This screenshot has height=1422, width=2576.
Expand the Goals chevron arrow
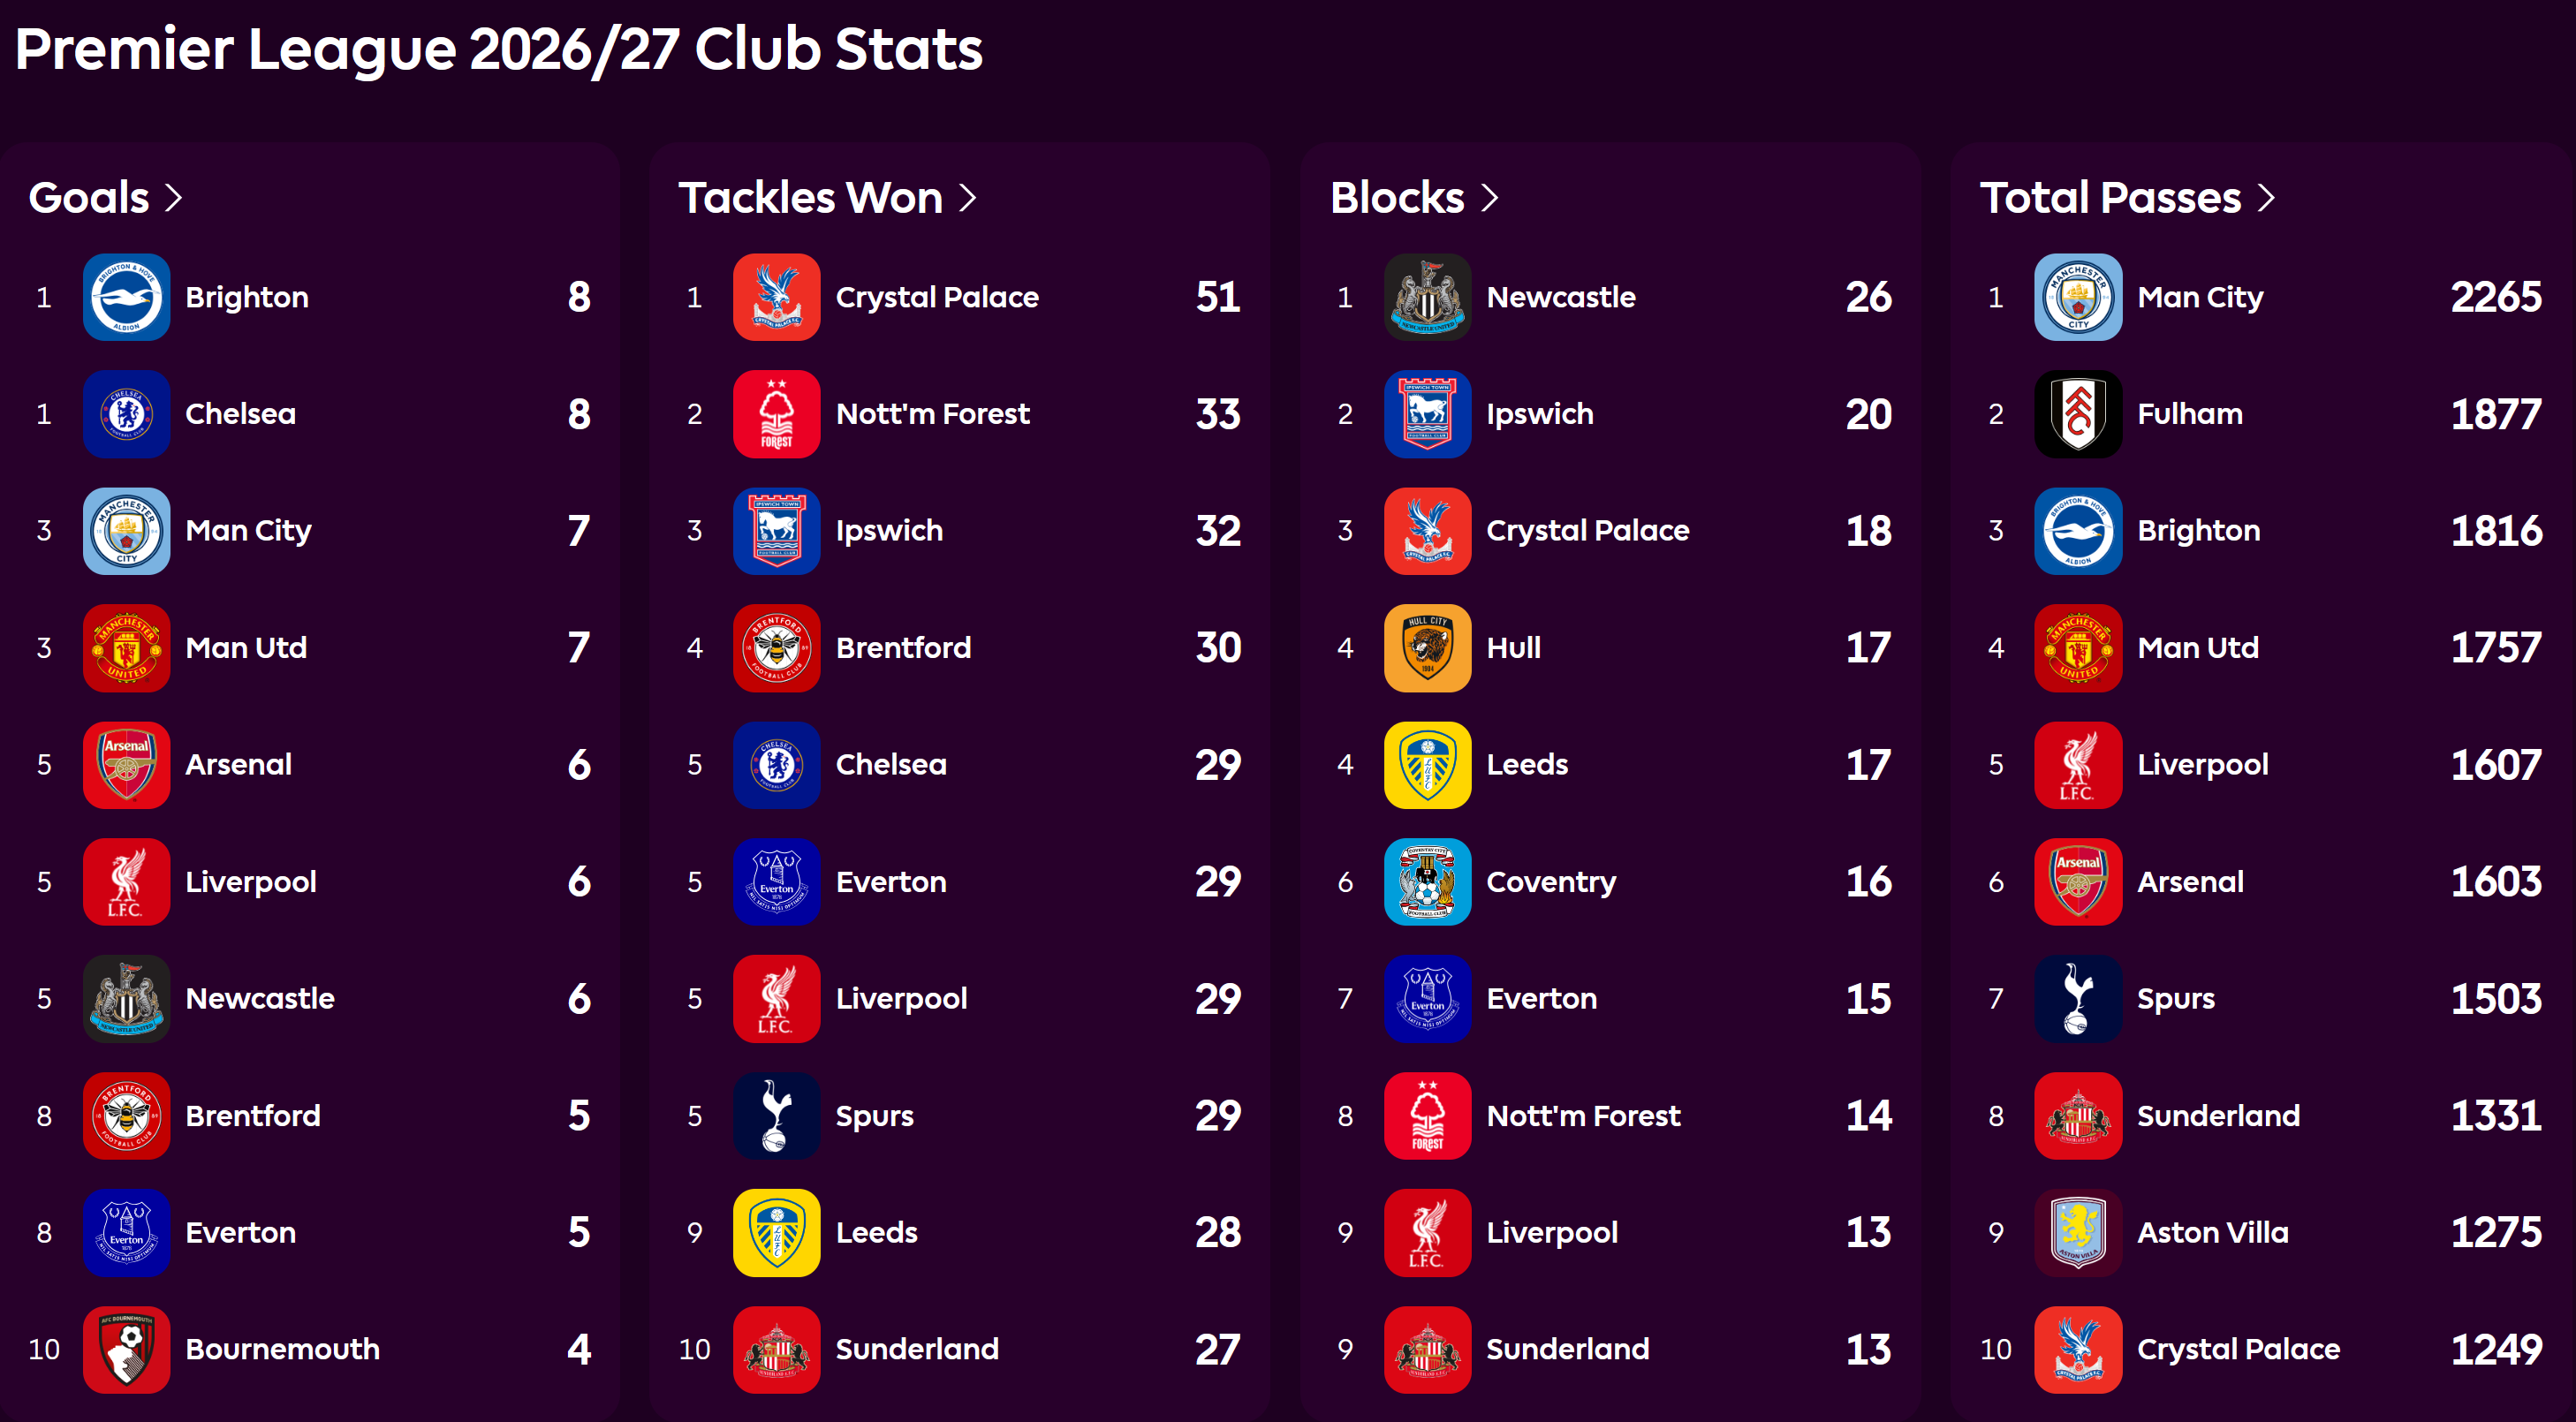click(x=173, y=198)
